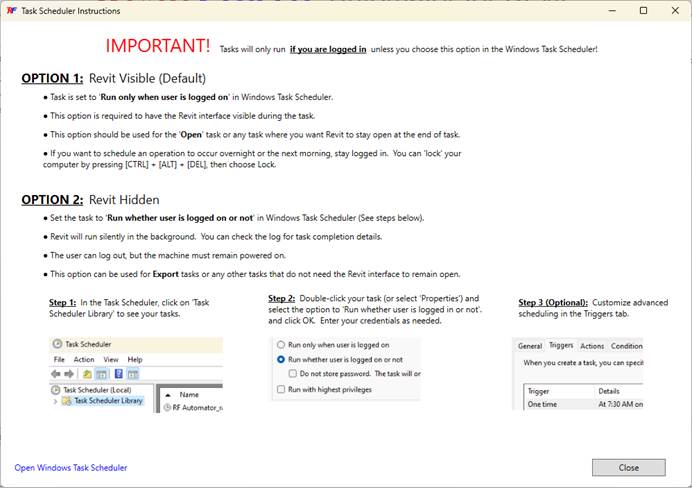Open the View menu in Task Scheduler
Screen dimensions: 692x488
coord(110,359)
